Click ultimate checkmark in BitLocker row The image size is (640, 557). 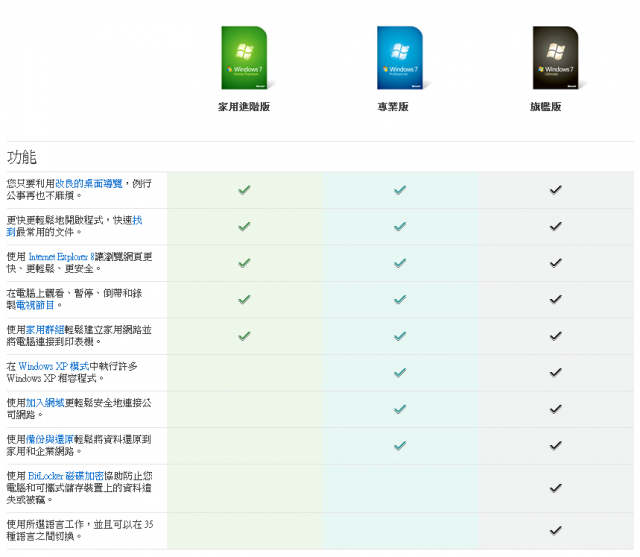coord(556,488)
